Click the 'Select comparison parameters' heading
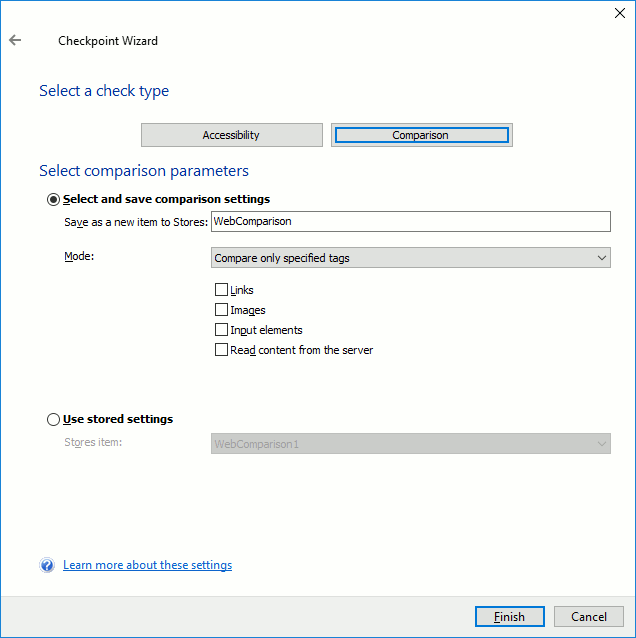Image resolution: width=636 pixels, height=638 pixels. (144, 171)
